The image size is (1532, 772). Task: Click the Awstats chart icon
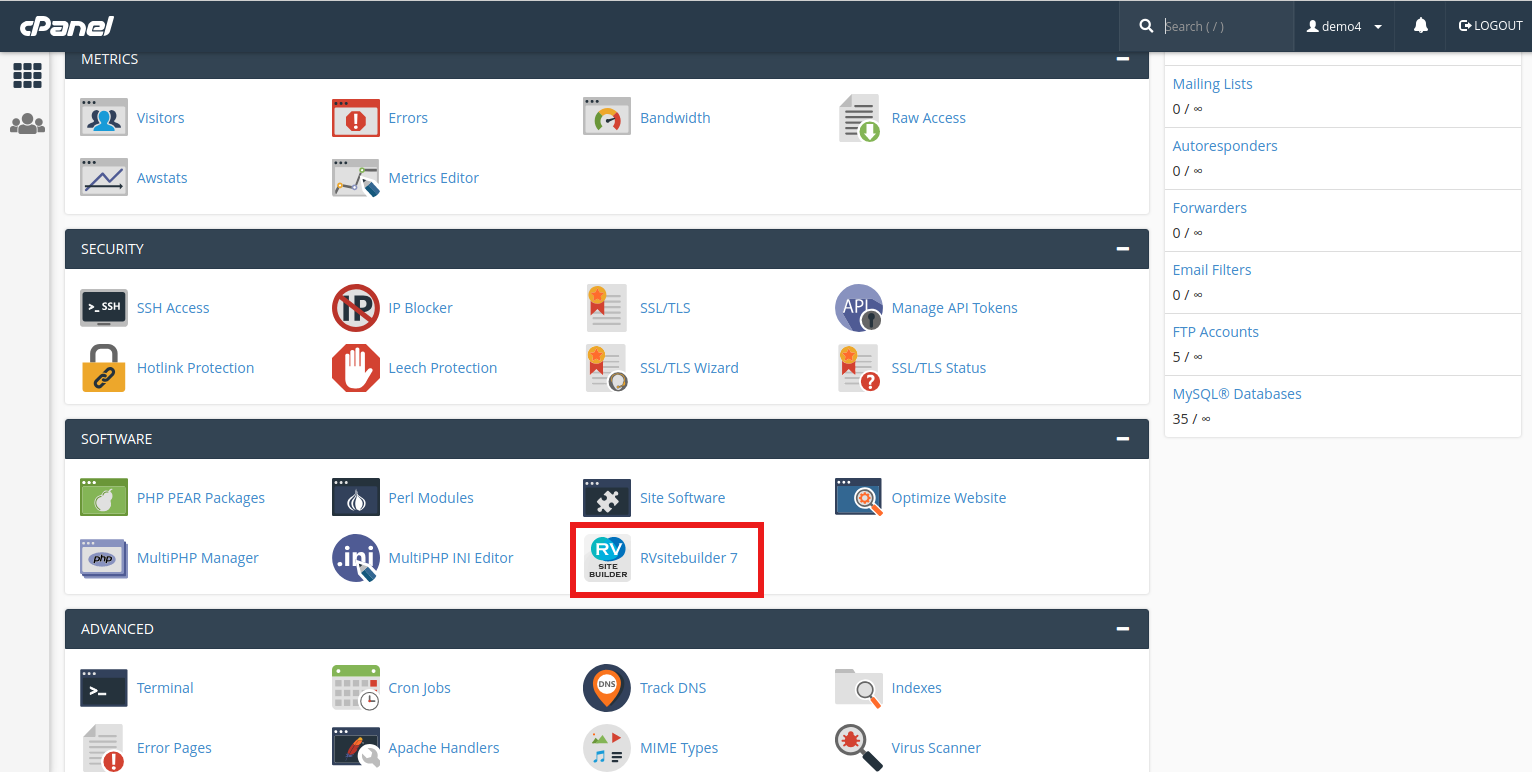pos(104,178)
